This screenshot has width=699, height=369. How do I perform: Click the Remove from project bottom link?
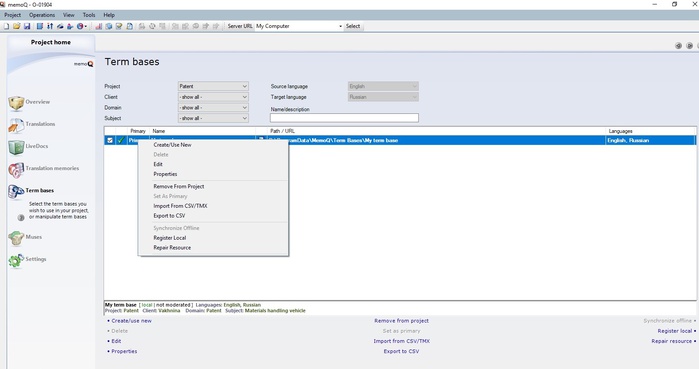coord(401,321)
